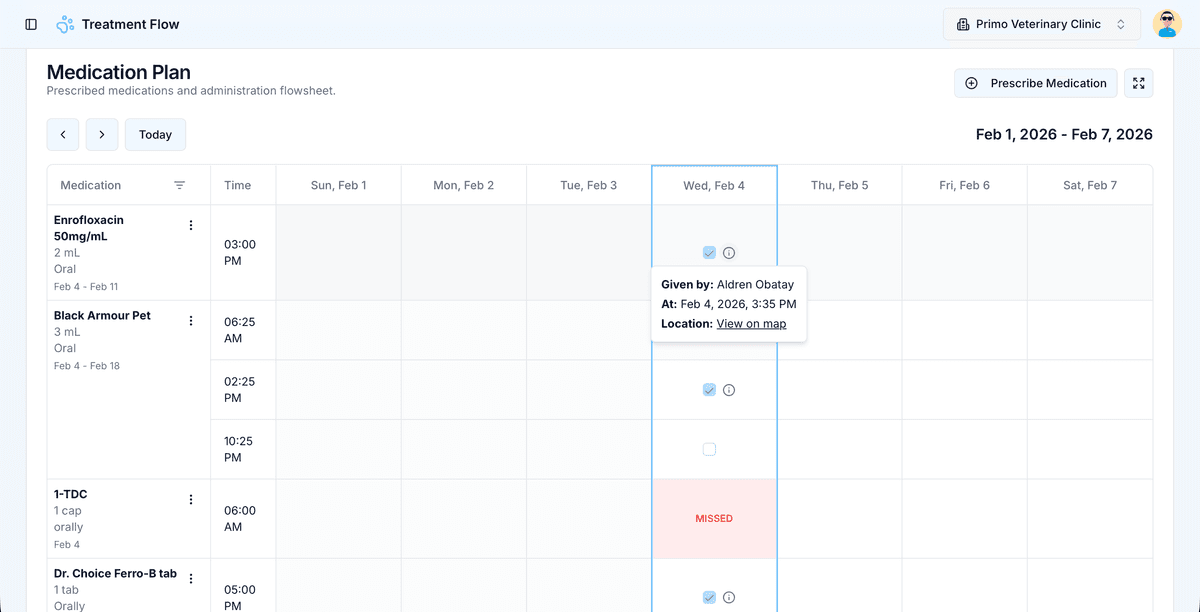Screen dimensions: 1200x612
Task: Enter fullscreen with the expand icon
Action: pos(1138,83)
